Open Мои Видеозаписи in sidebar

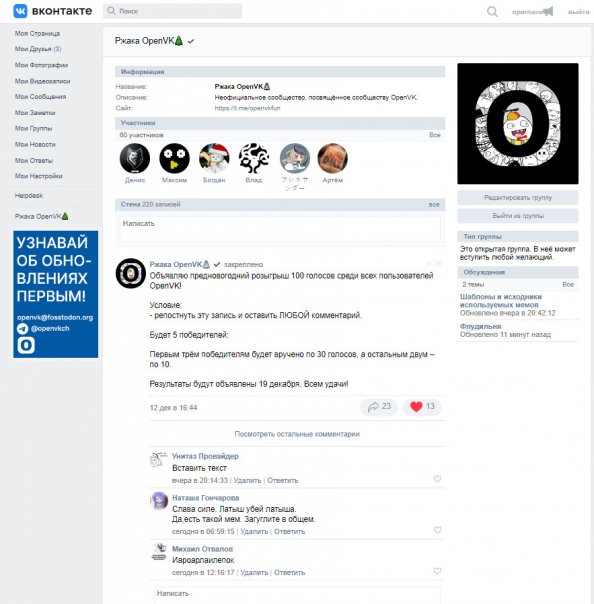(x=42, y=81)
